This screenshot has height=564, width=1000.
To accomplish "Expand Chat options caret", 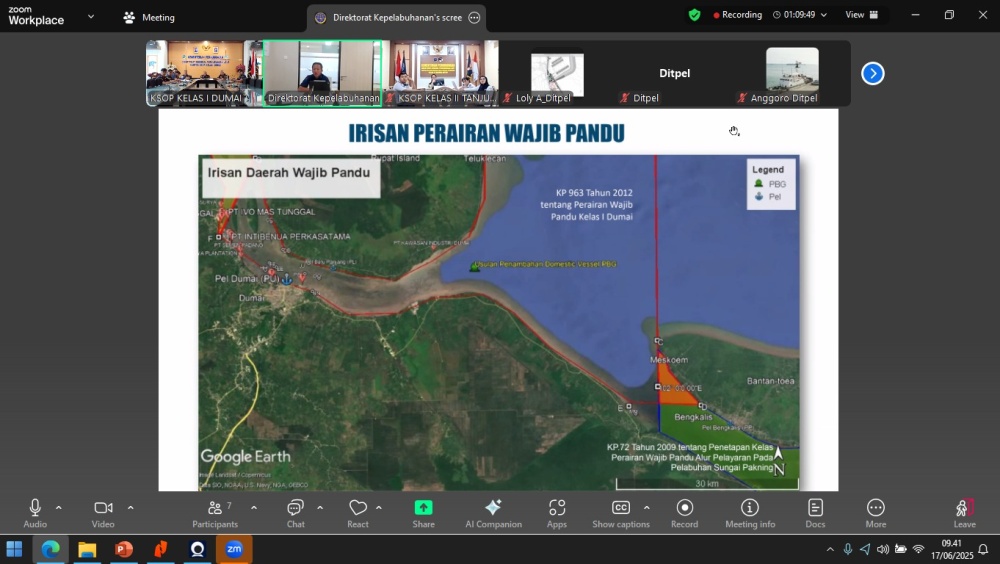I will click(x=320, y=508).
